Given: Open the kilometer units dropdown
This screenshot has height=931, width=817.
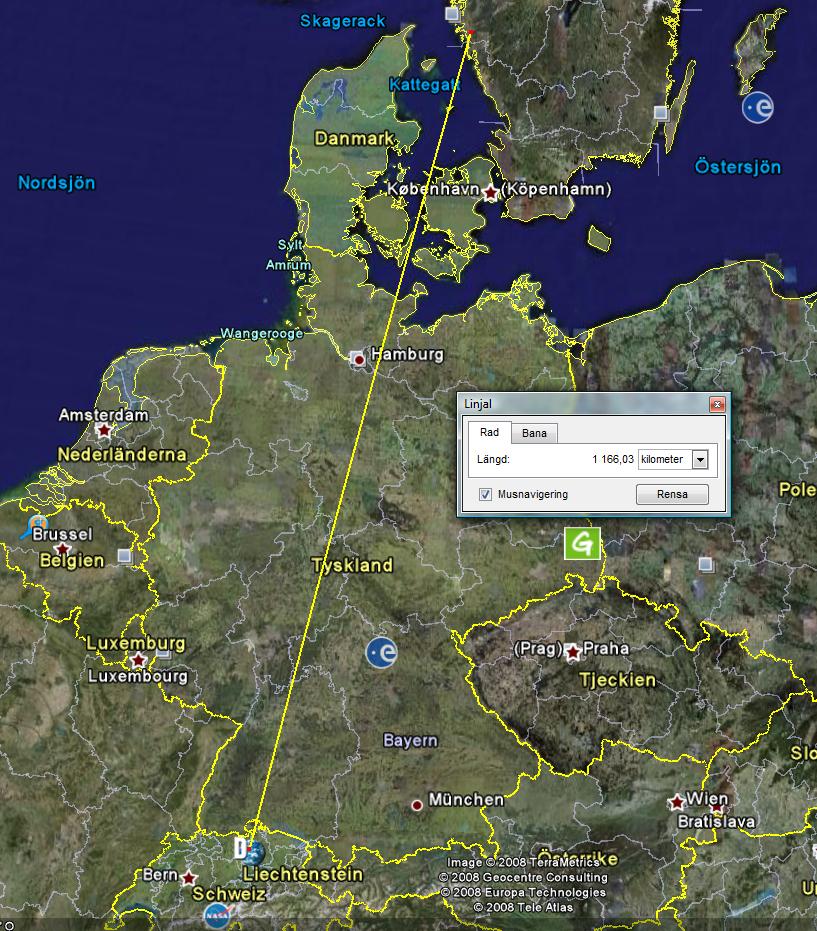Looking at the screenshot, I should [x=701, y=459].
